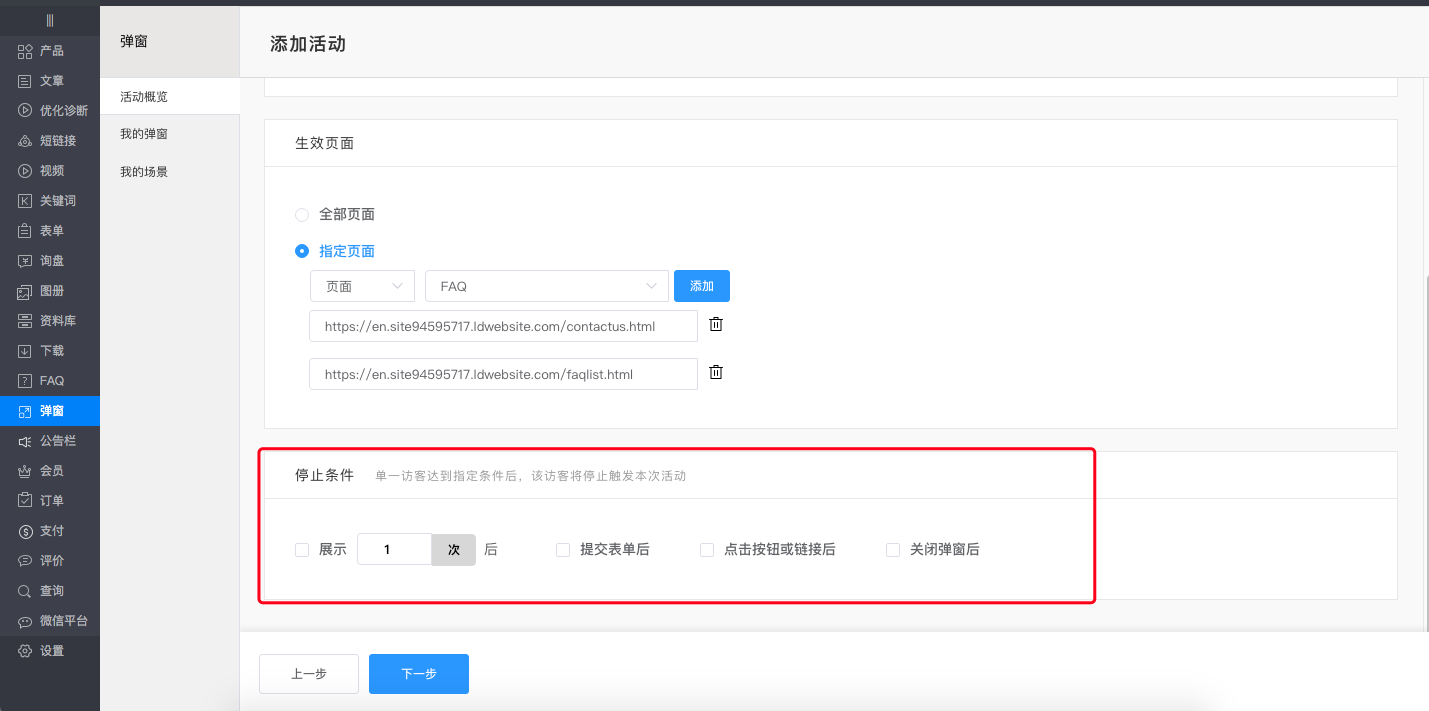The image size is (1429, 711).
Task: Click the 下一步 button to continue
Action: tap(418, 673)
